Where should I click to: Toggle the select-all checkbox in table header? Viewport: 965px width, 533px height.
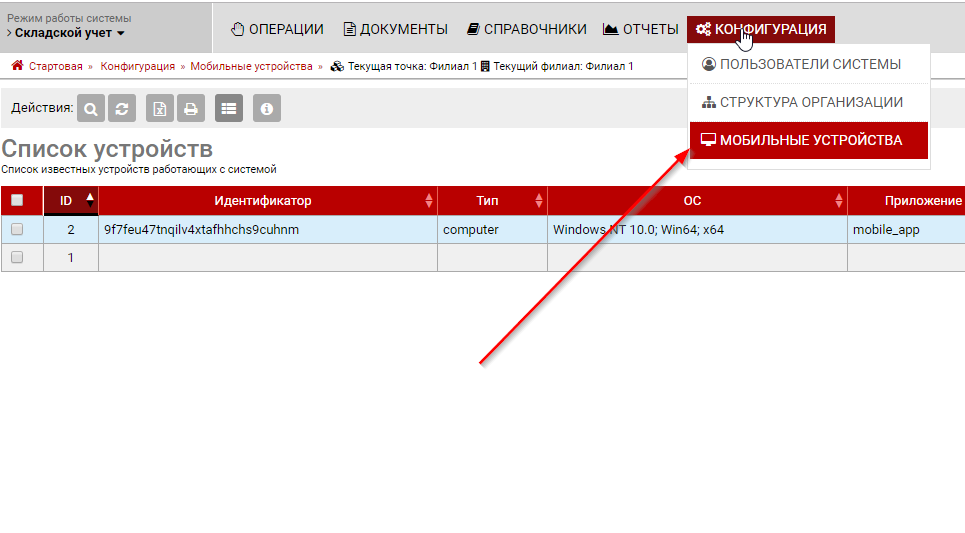click(17, 200)
